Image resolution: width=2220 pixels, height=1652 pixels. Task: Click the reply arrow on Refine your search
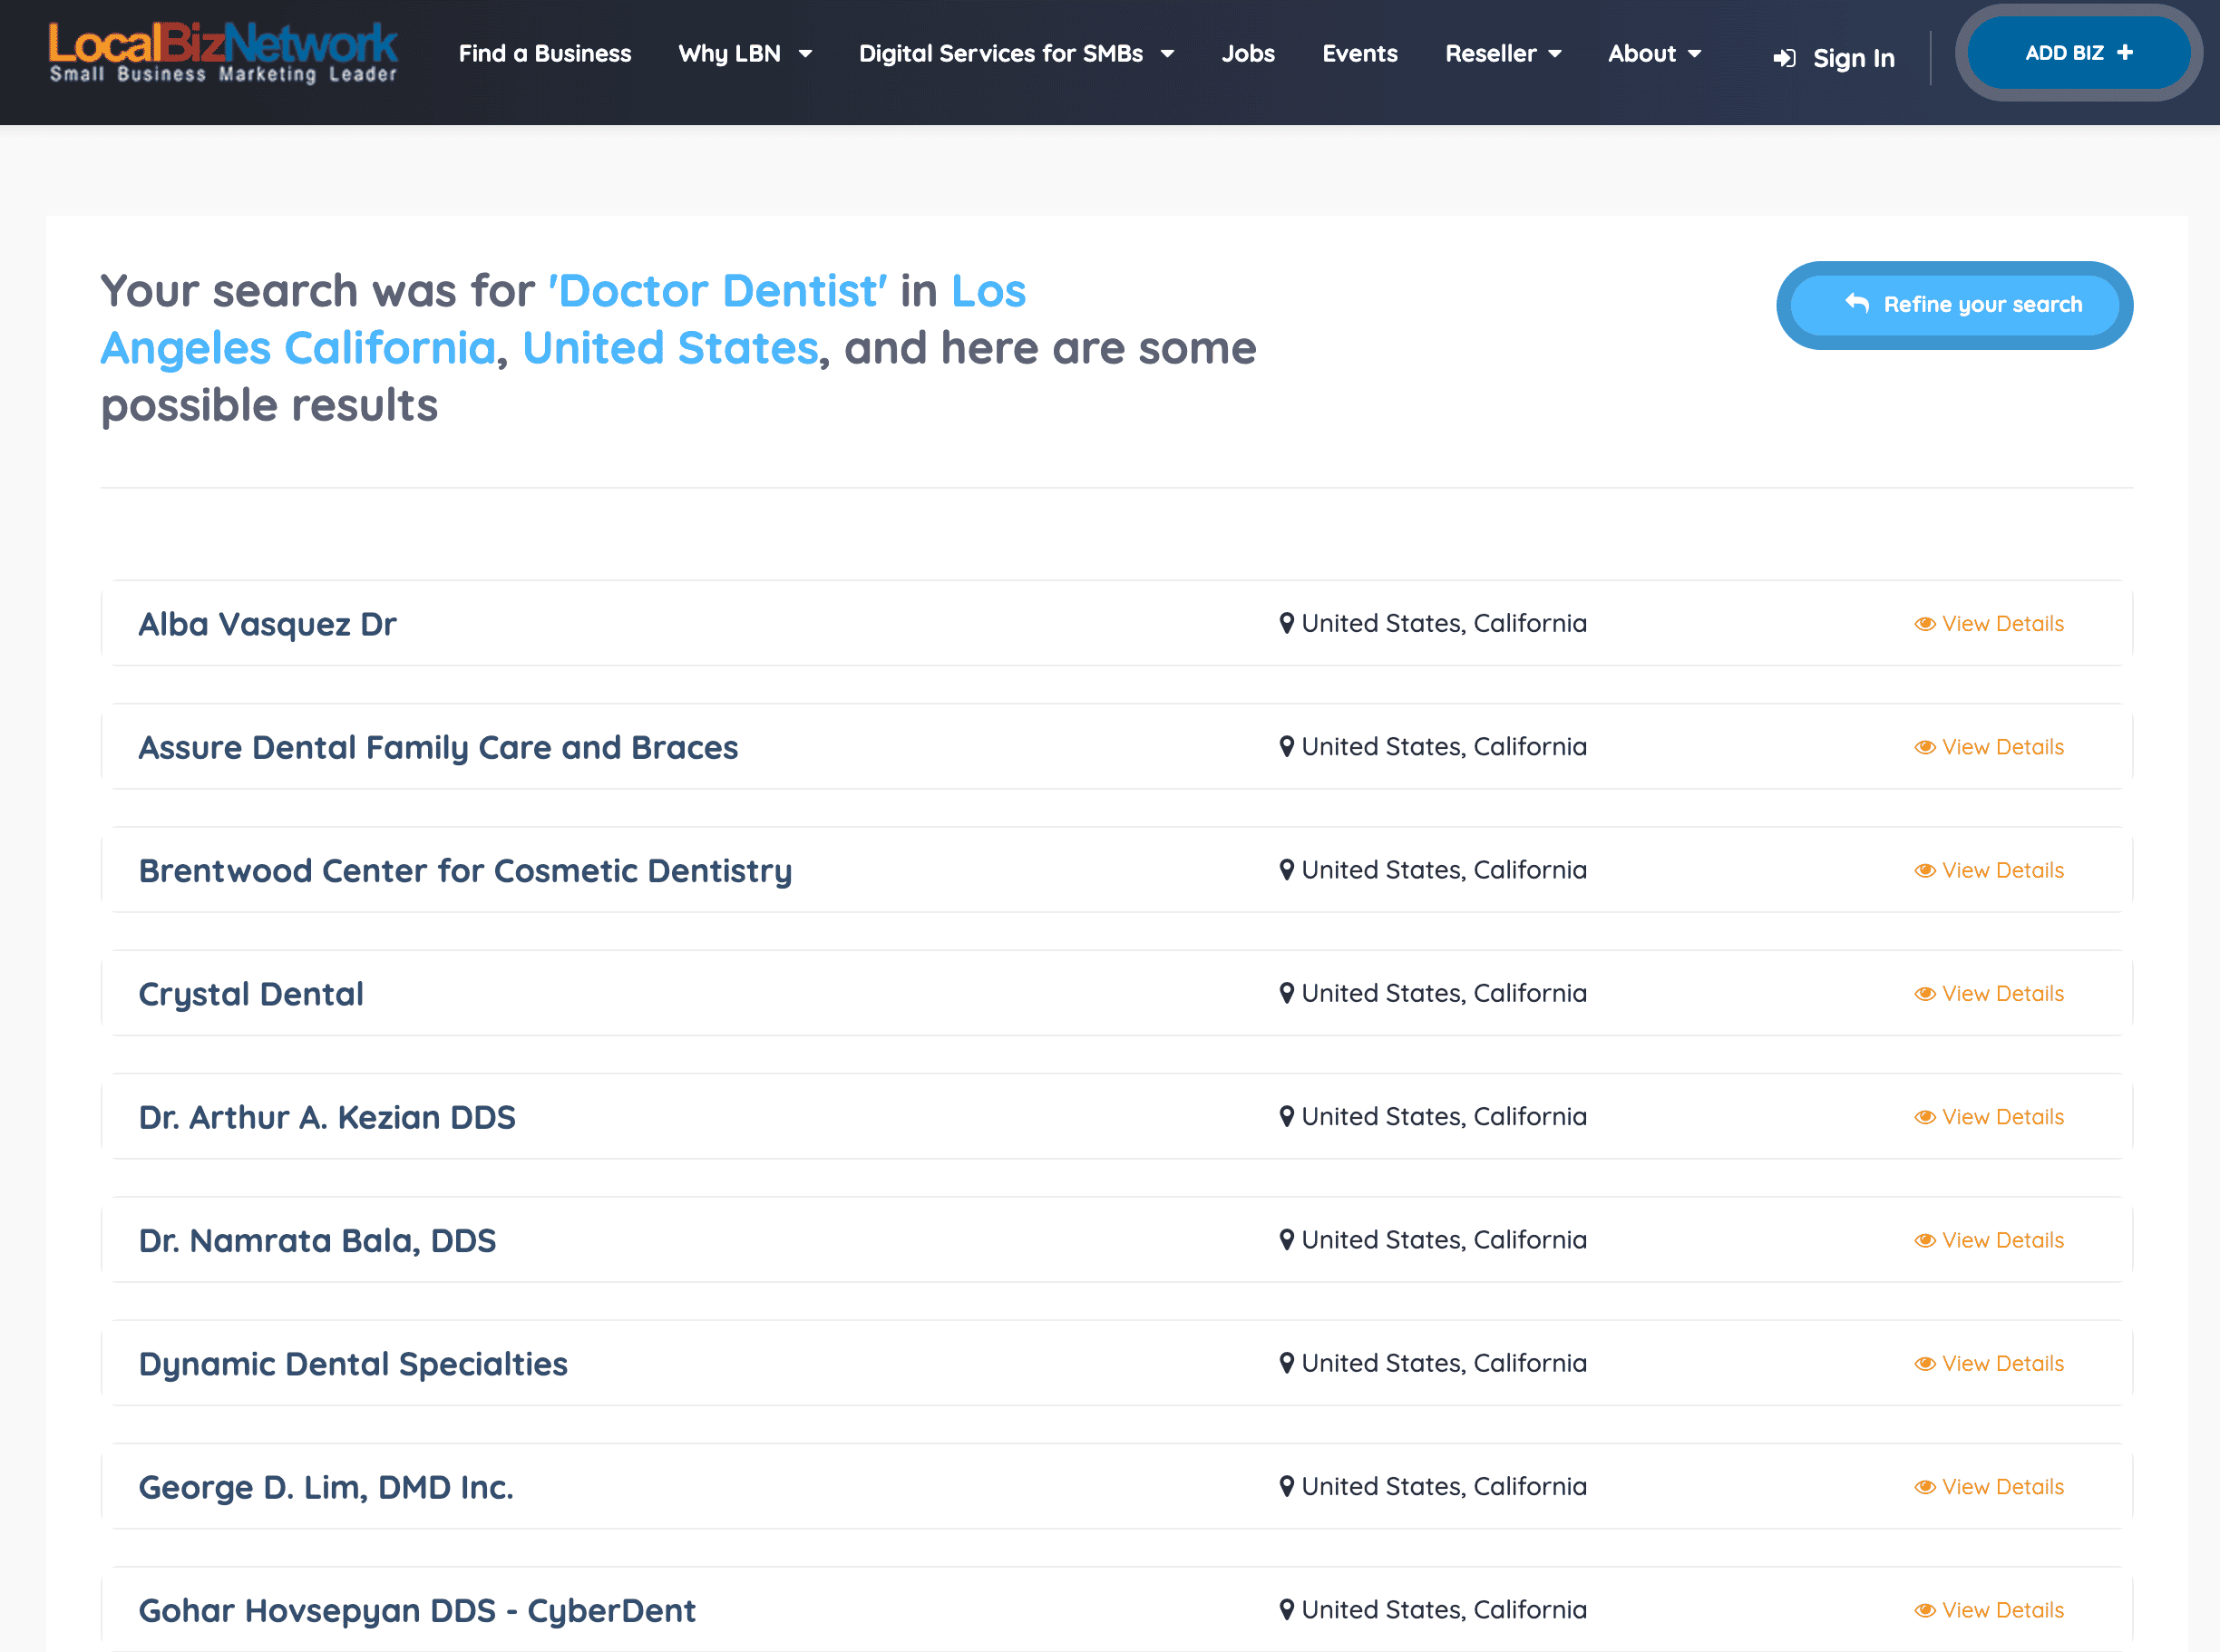[x=1857, y=303]
